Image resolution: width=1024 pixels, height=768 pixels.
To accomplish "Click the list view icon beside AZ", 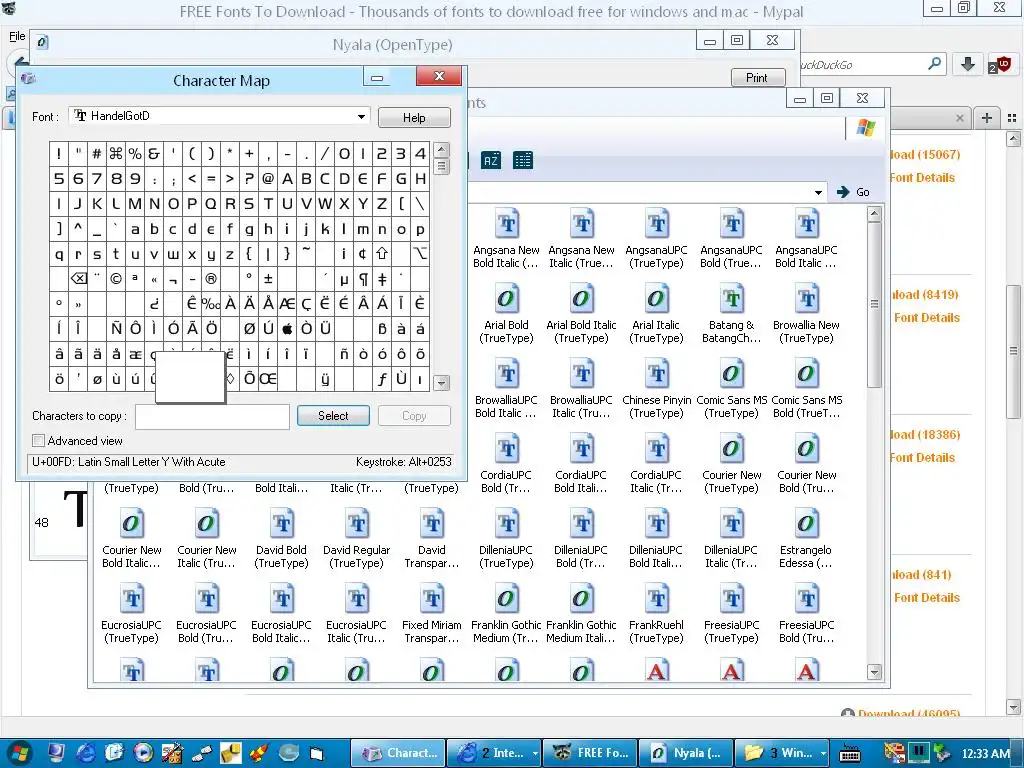I will 522,161.
